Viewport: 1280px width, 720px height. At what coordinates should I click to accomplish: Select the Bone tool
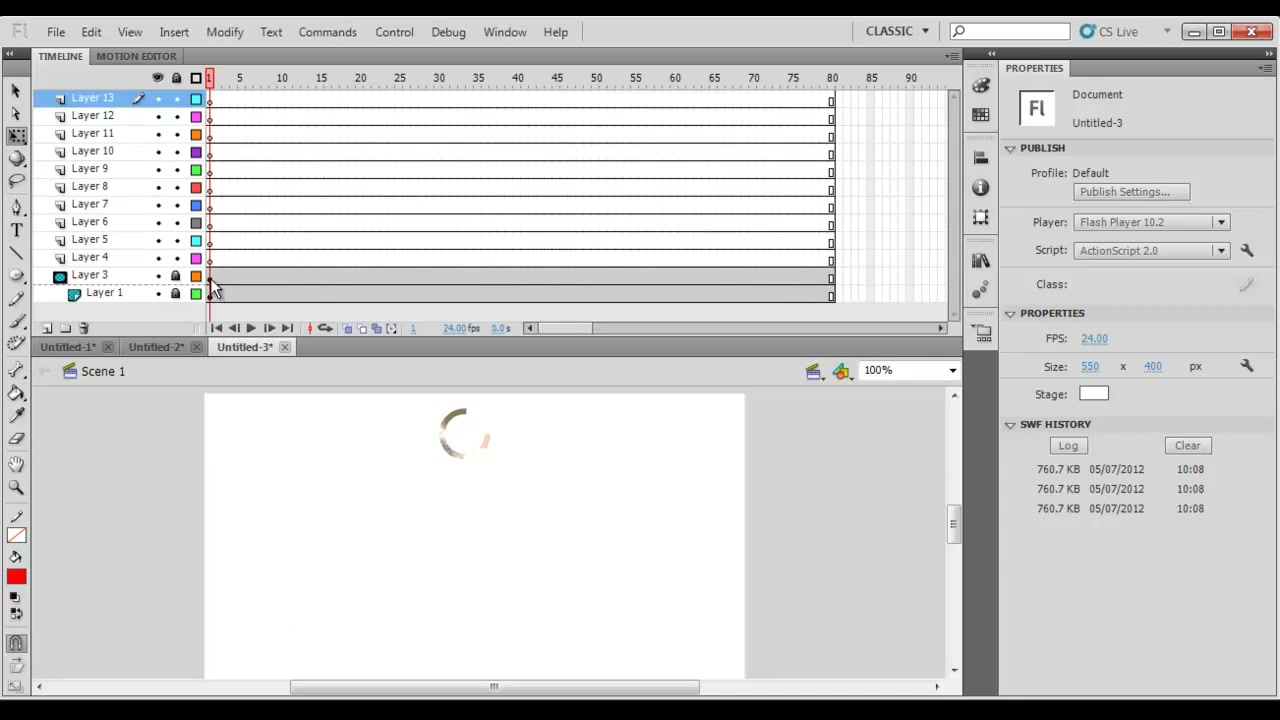point(16,369)
